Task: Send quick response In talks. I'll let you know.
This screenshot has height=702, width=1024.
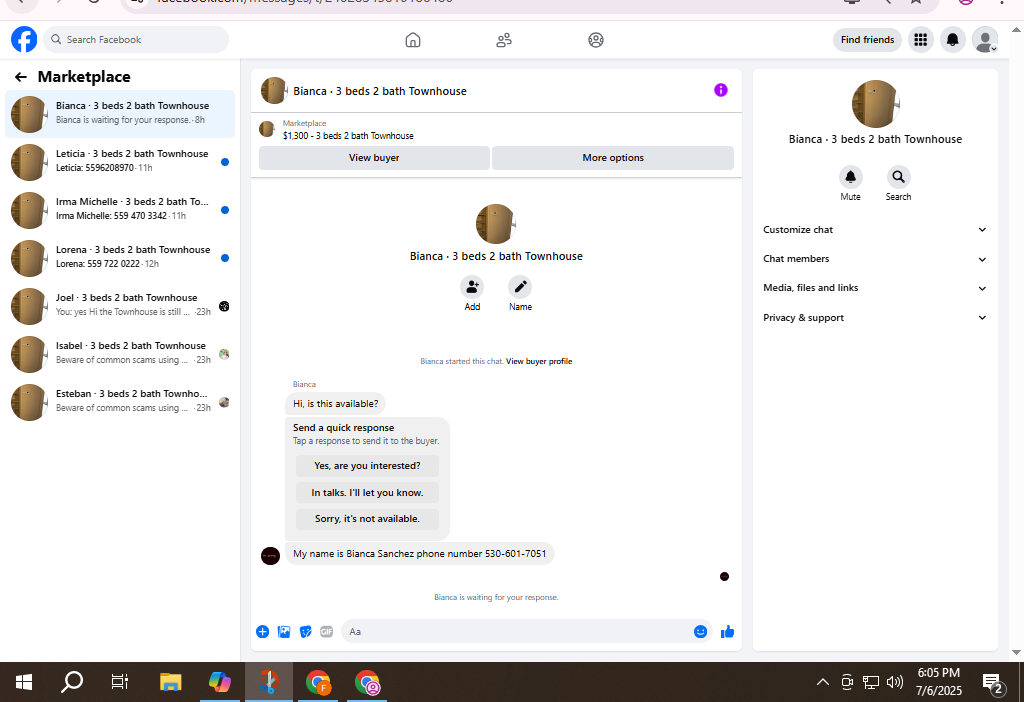Action: point(367,492)
